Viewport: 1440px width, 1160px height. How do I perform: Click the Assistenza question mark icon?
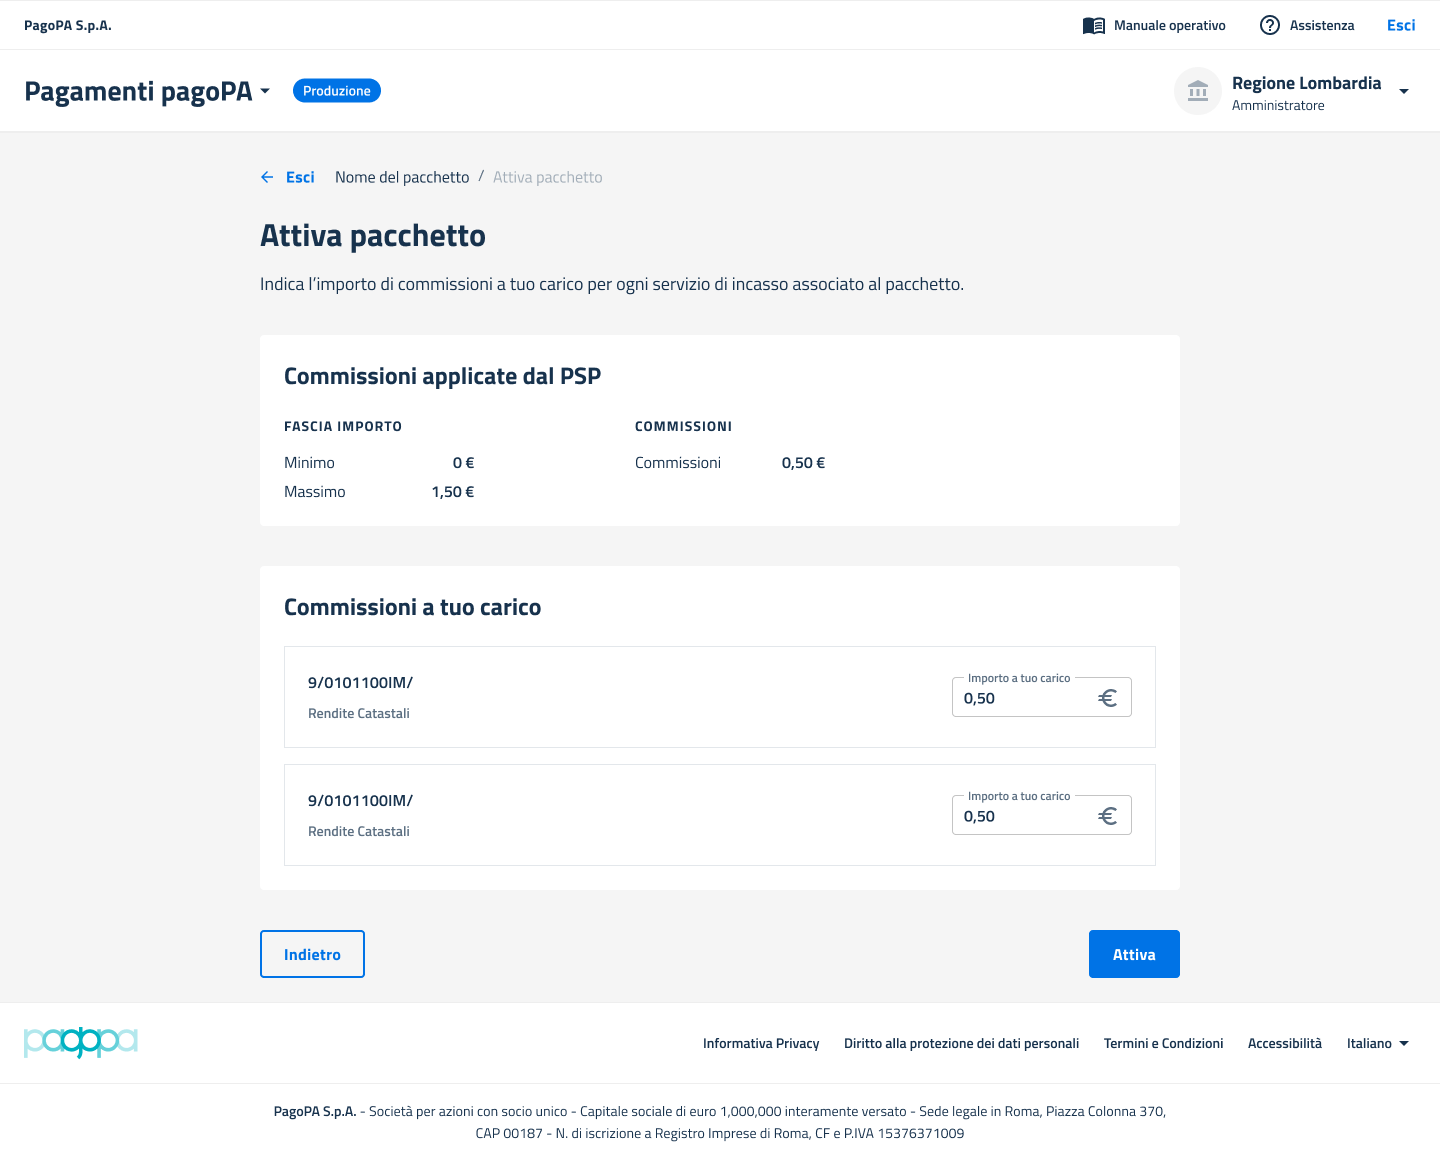1269,26
